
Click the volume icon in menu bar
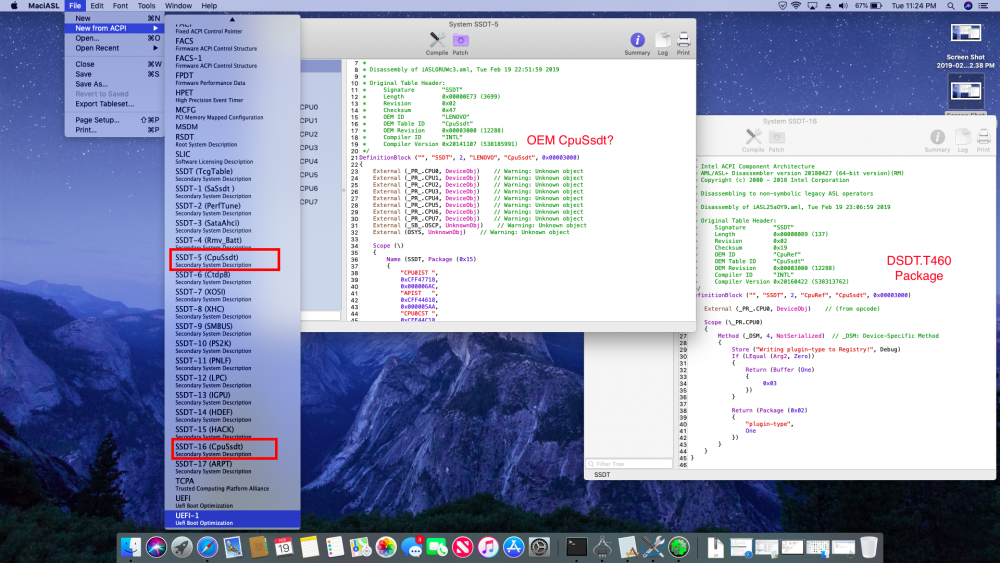coord(843,6)
